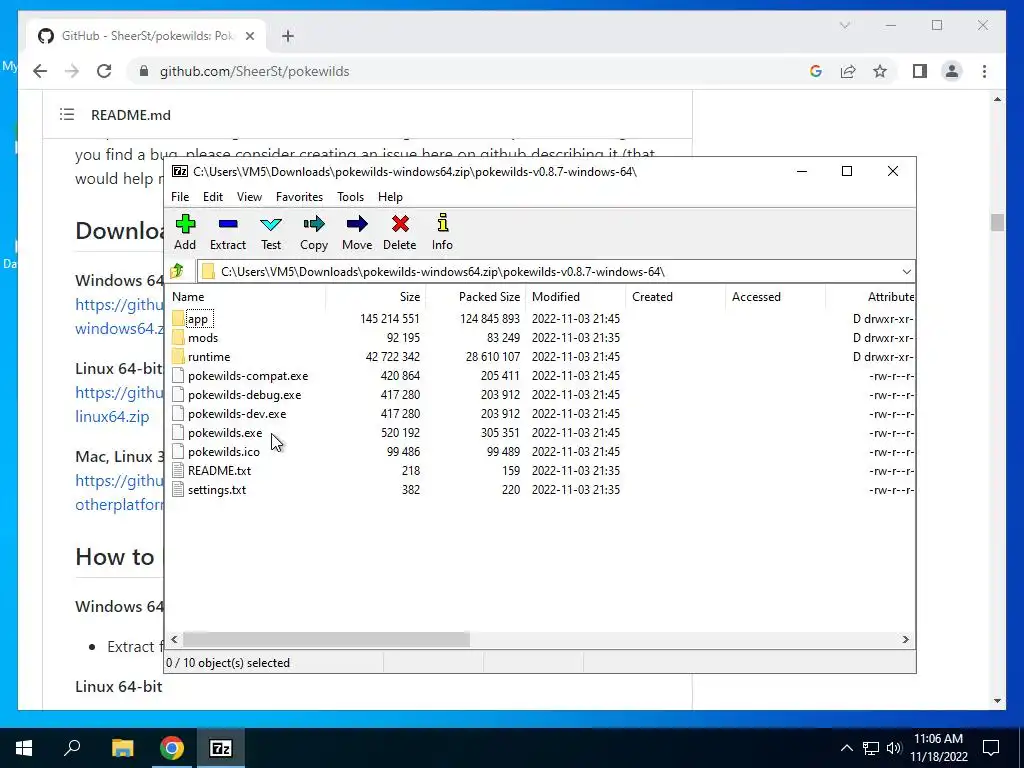Viewport: 1024px width, 768px height.
Task: Select the mods folder icon
Action: pos(178,338)
